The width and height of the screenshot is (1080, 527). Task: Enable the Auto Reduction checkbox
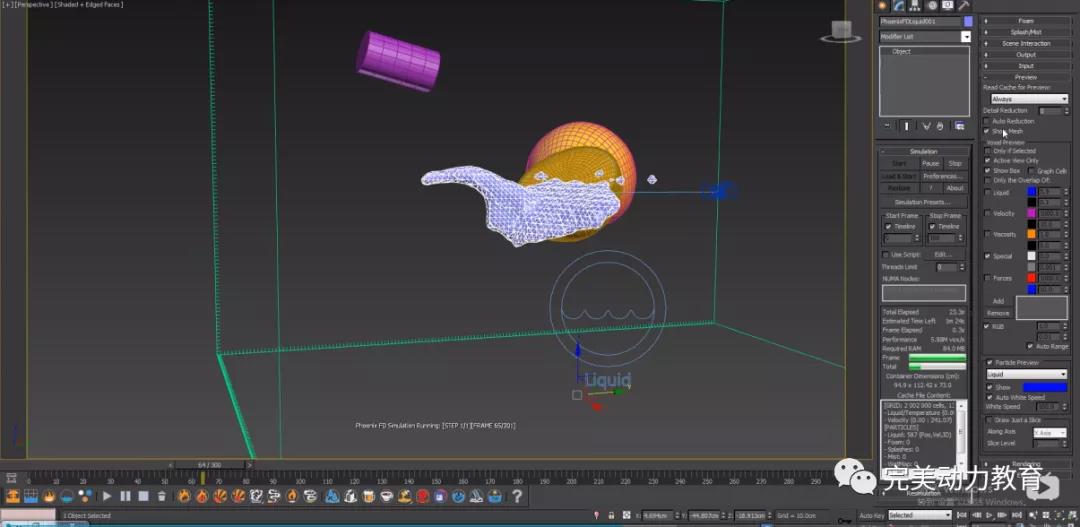[987, 121]
